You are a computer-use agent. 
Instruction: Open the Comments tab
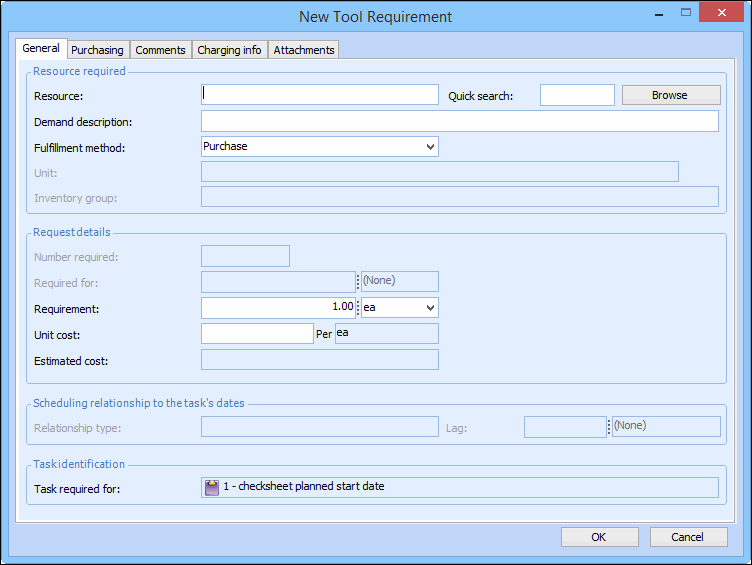160,50
